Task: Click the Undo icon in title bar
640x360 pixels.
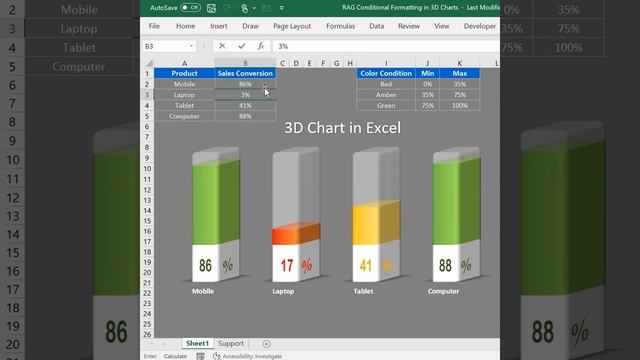Action: click(227, 8)
